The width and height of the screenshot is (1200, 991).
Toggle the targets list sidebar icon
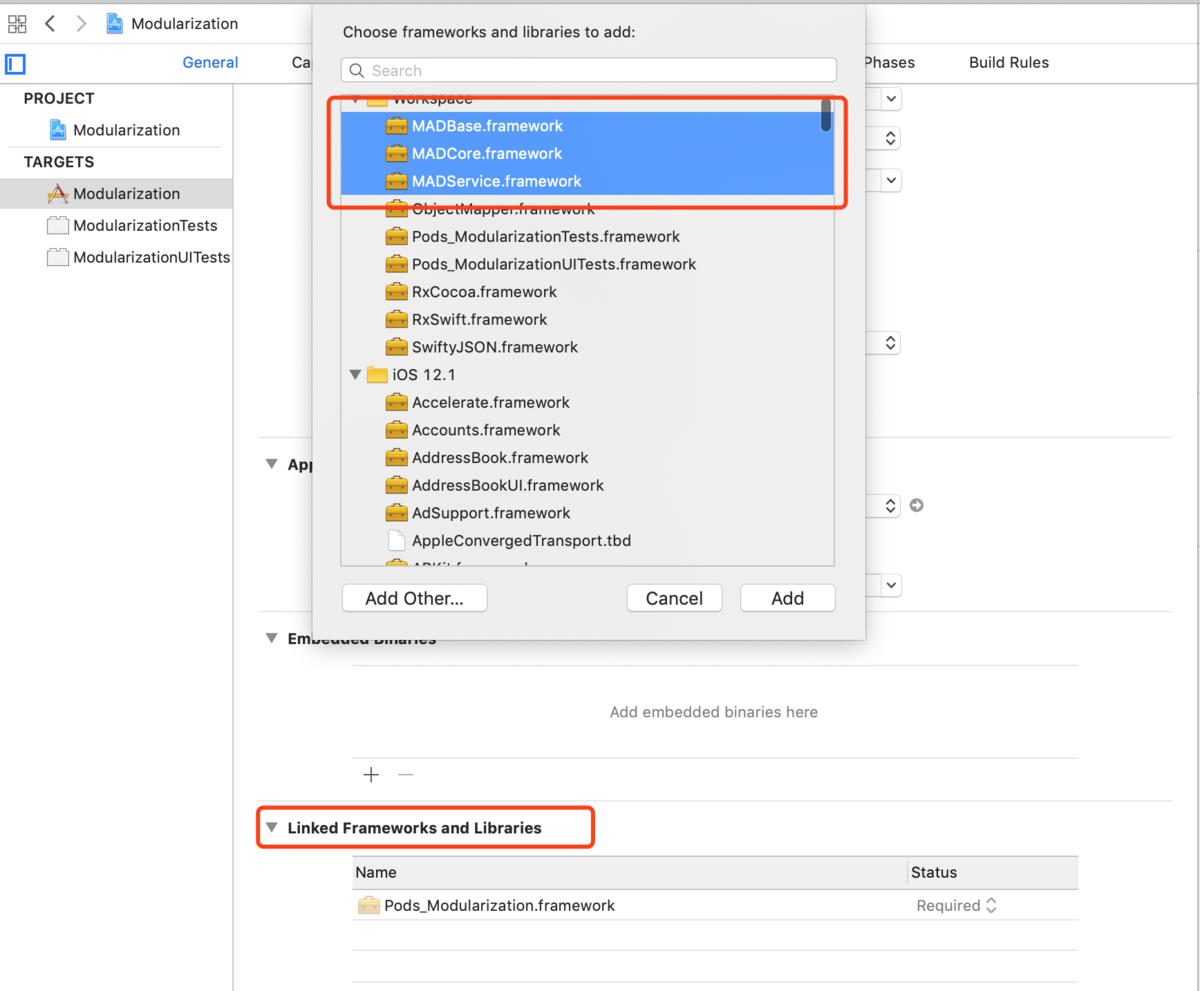coord(15,64)
